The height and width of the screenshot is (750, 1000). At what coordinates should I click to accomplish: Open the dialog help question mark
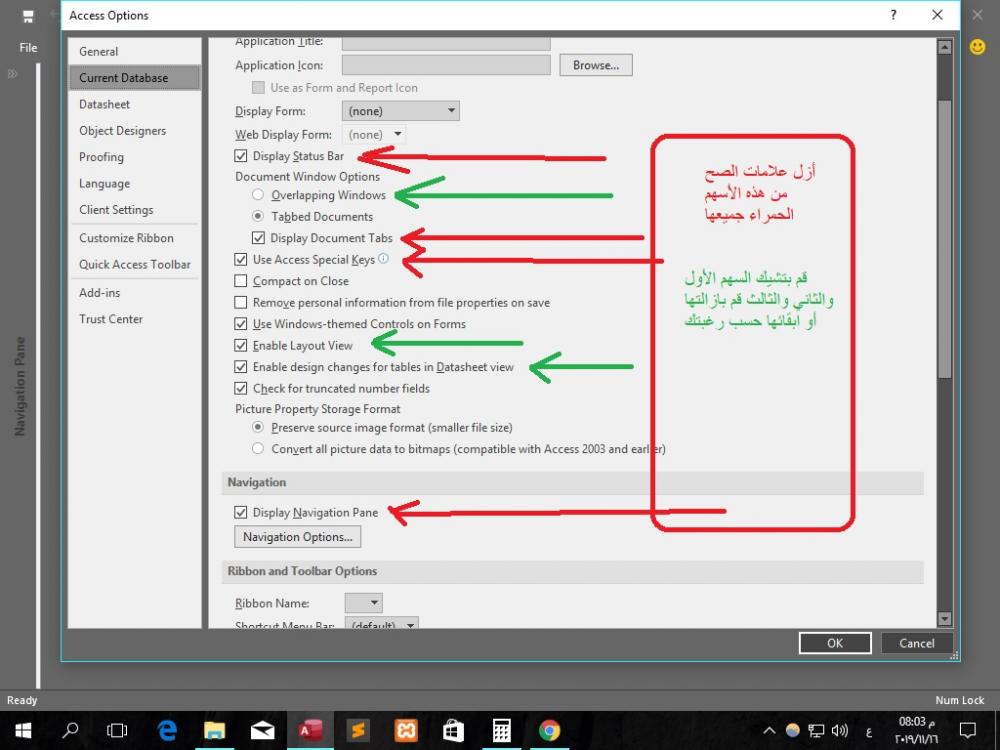click(x=893, y=15)
